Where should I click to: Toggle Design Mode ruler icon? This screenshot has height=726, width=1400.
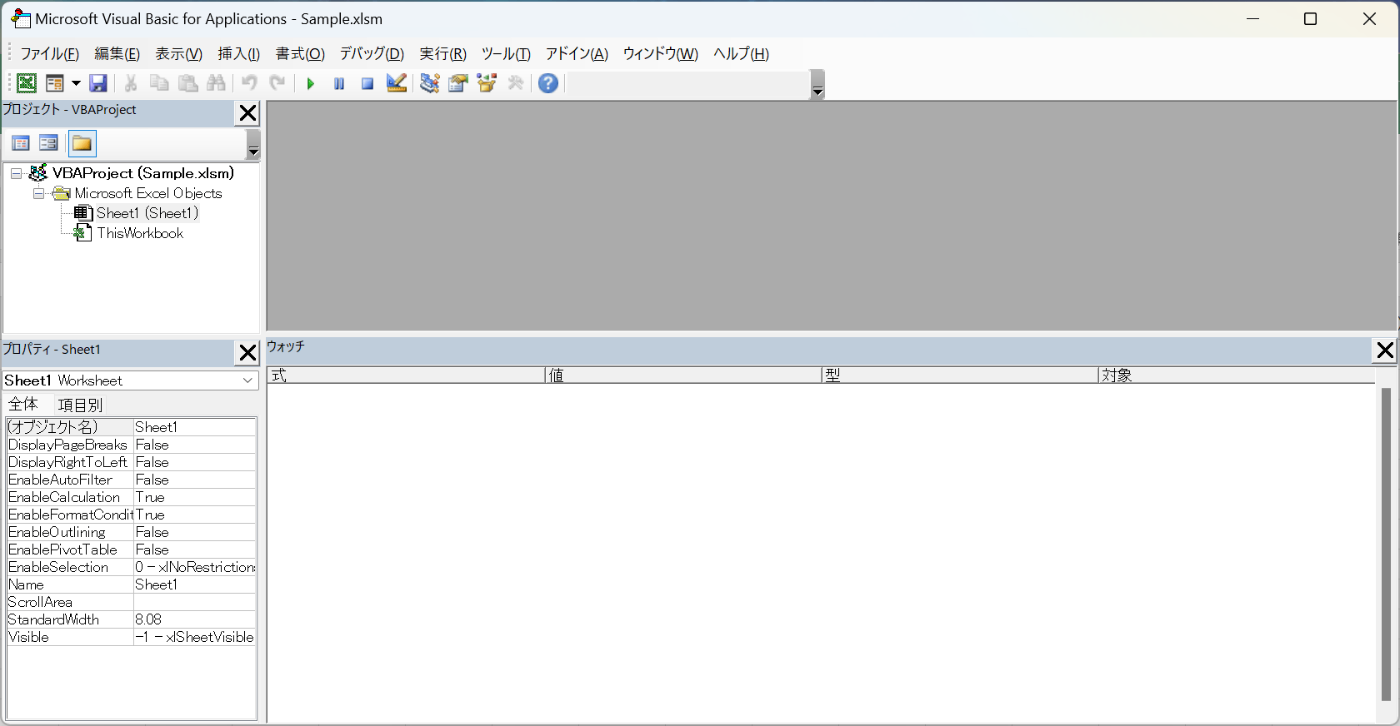pos(396,84)
